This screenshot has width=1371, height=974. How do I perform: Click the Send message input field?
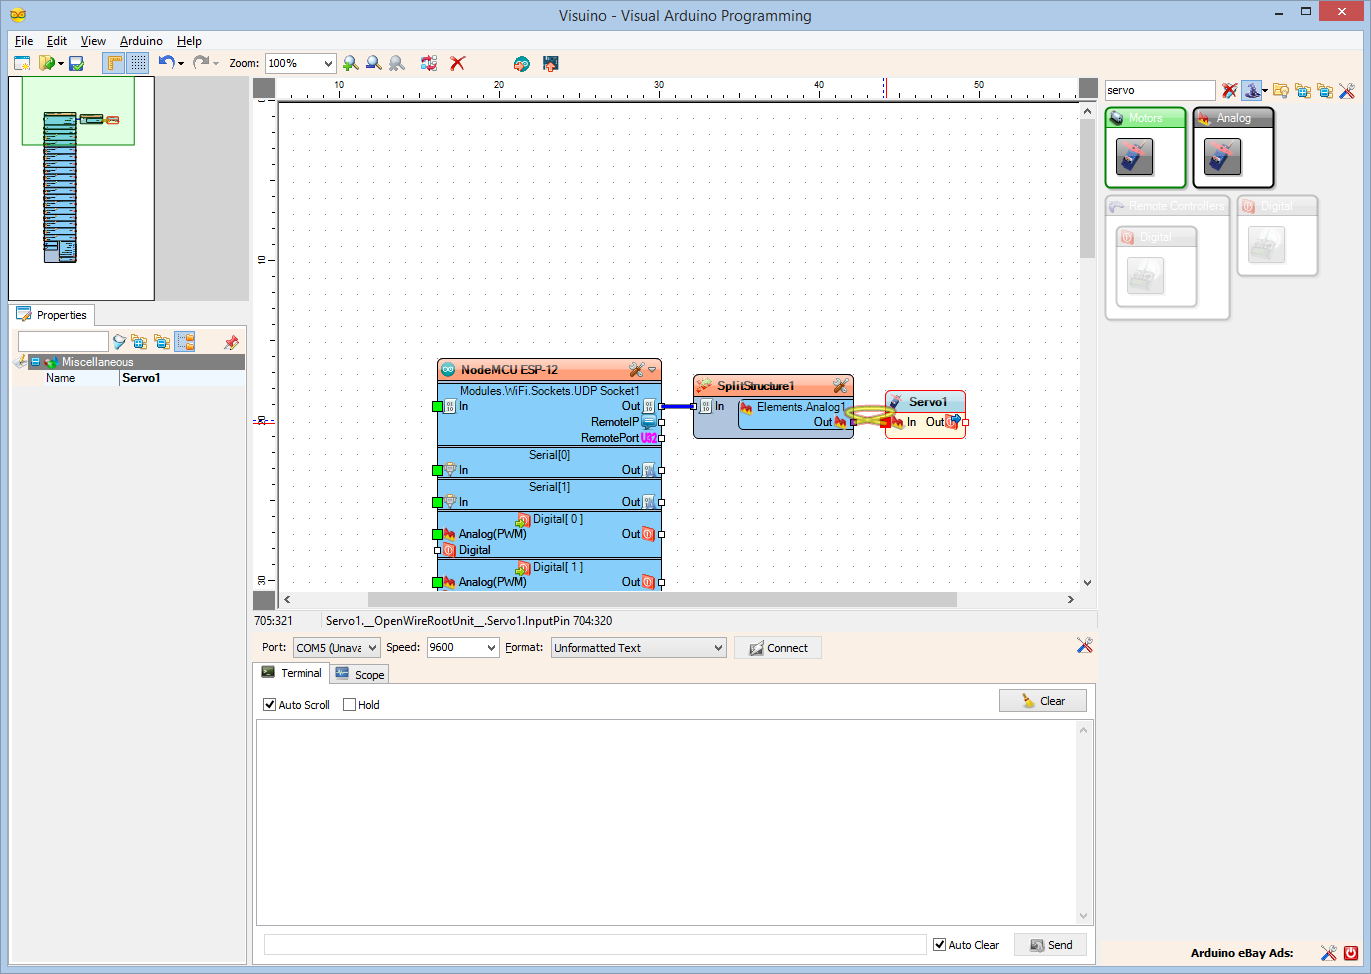click(594, 943)
